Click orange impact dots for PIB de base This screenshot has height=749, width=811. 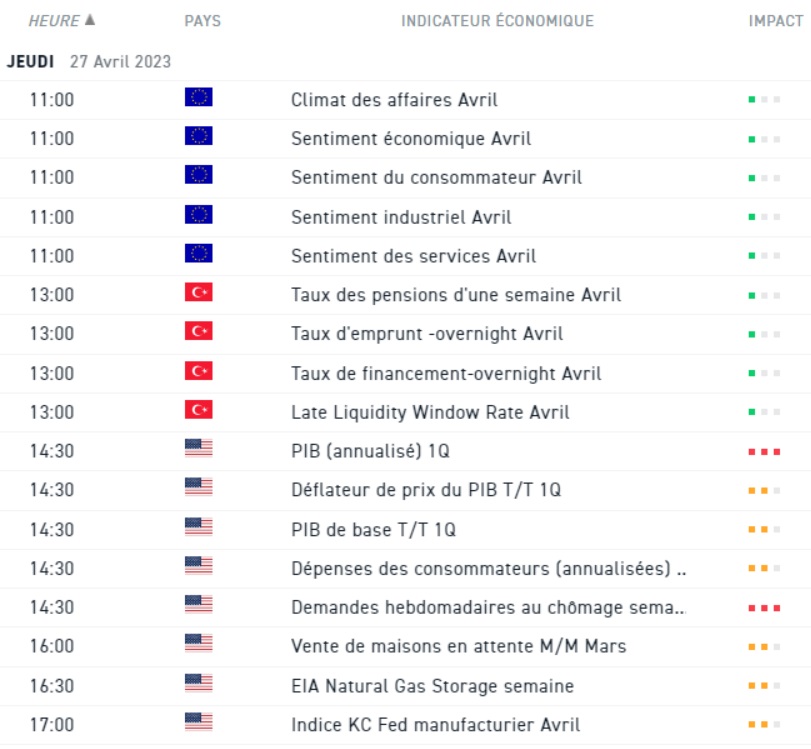tap(764, 530)
